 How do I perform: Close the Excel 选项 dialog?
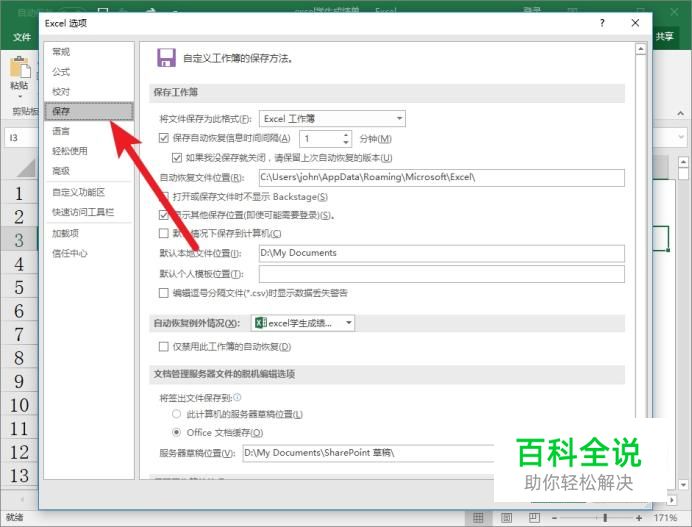point(635,23)
